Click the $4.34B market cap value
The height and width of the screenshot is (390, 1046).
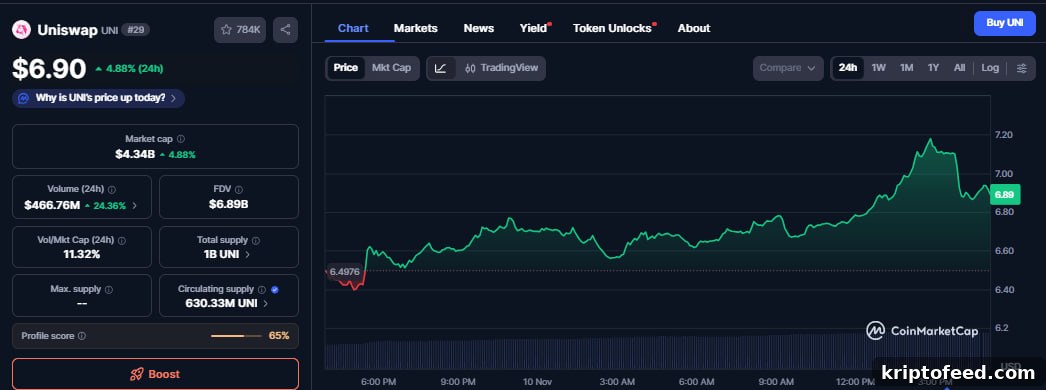tap(135, 154)
